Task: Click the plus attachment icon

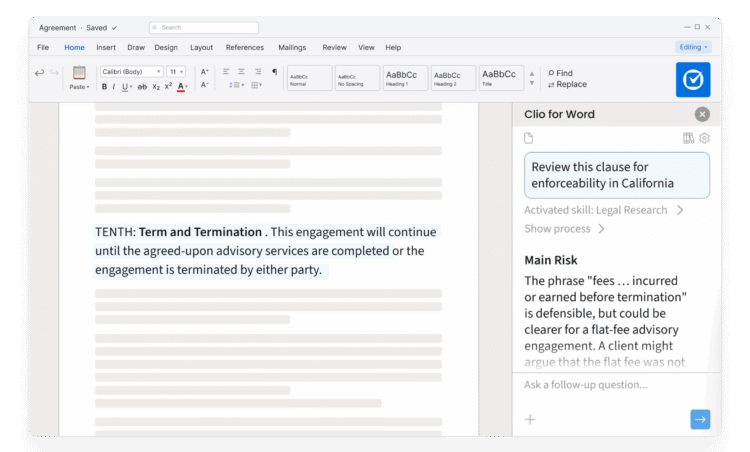Action: (x=530, y=419)
